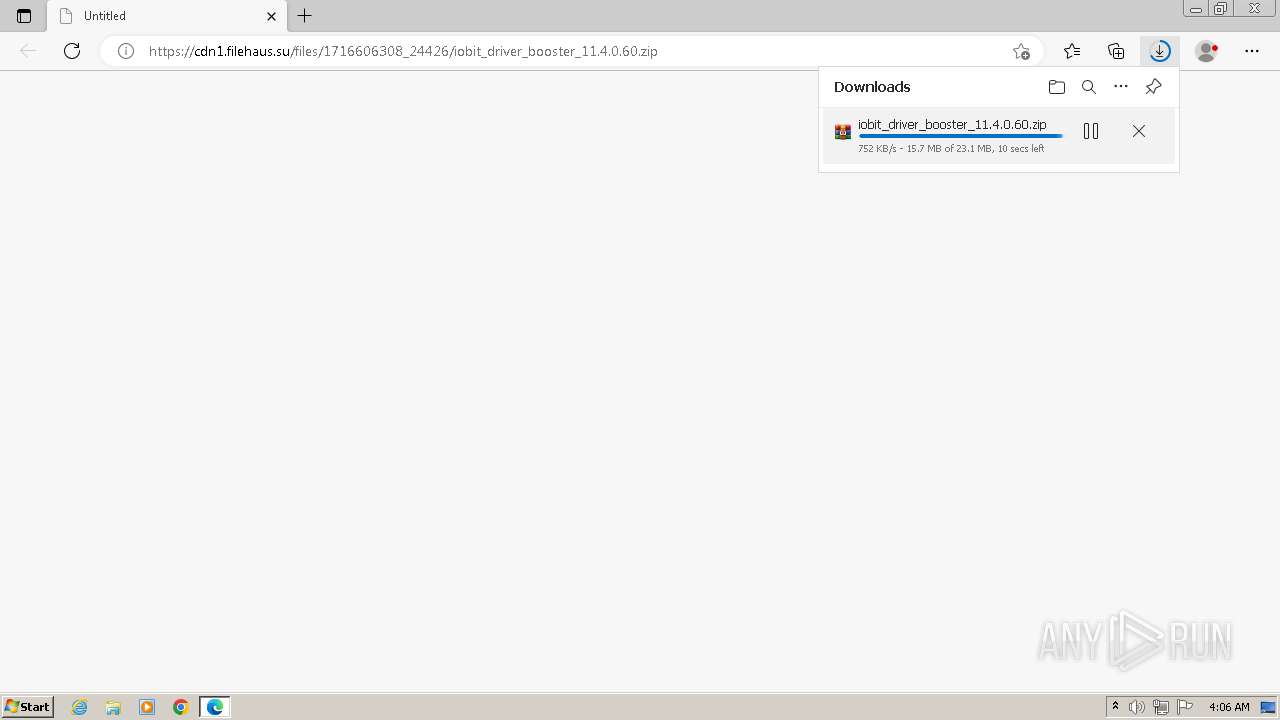The width and height of the screenshot is (1280, 720).
Task: Search downloads in Downloads panel
Action: click(x=1089, y=87)
